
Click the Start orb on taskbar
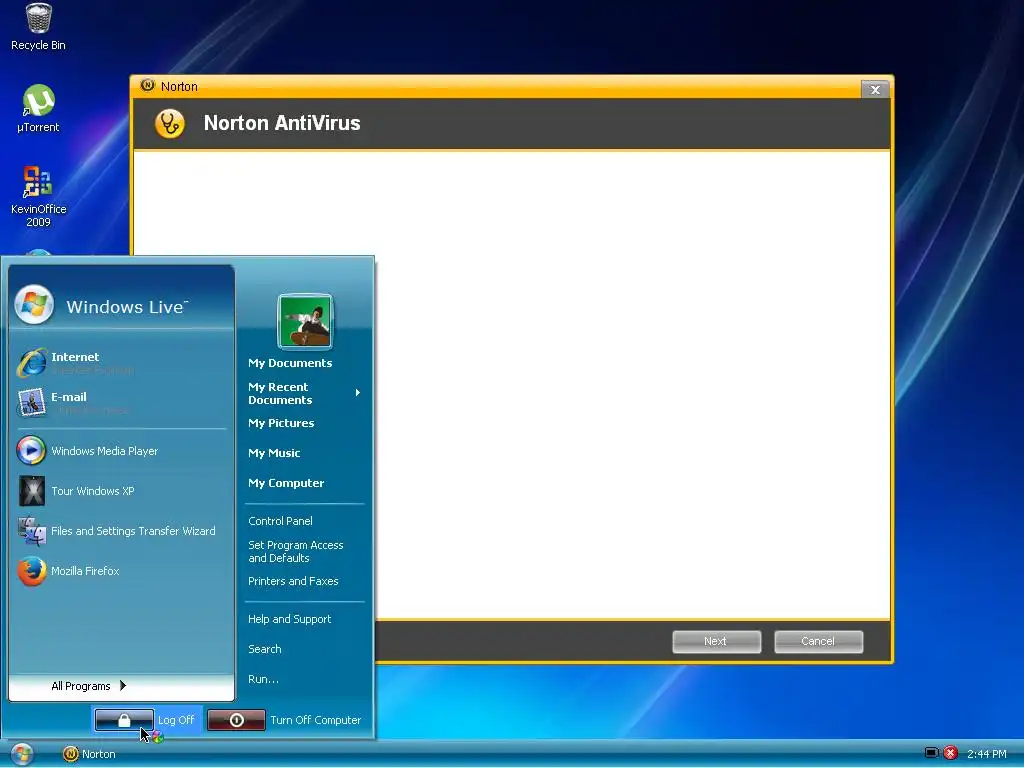click(x=22, y=754)
